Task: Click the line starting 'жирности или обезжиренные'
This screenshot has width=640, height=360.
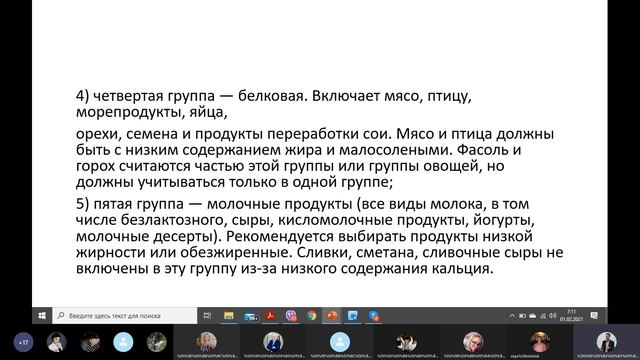Action: (320, 252)
